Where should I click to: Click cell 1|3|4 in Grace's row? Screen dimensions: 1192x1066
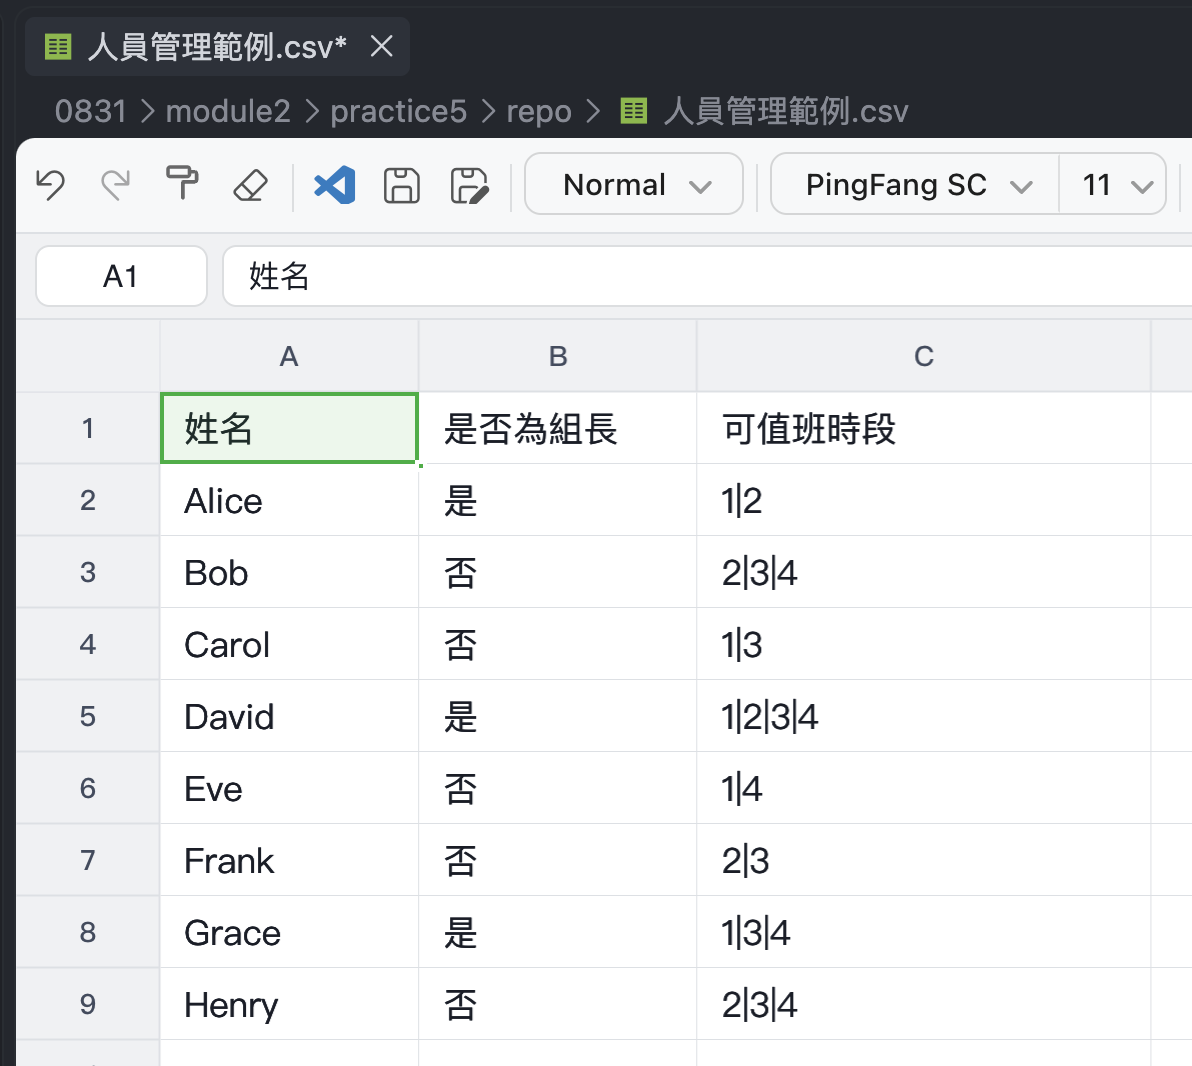[x=924, y=932]
